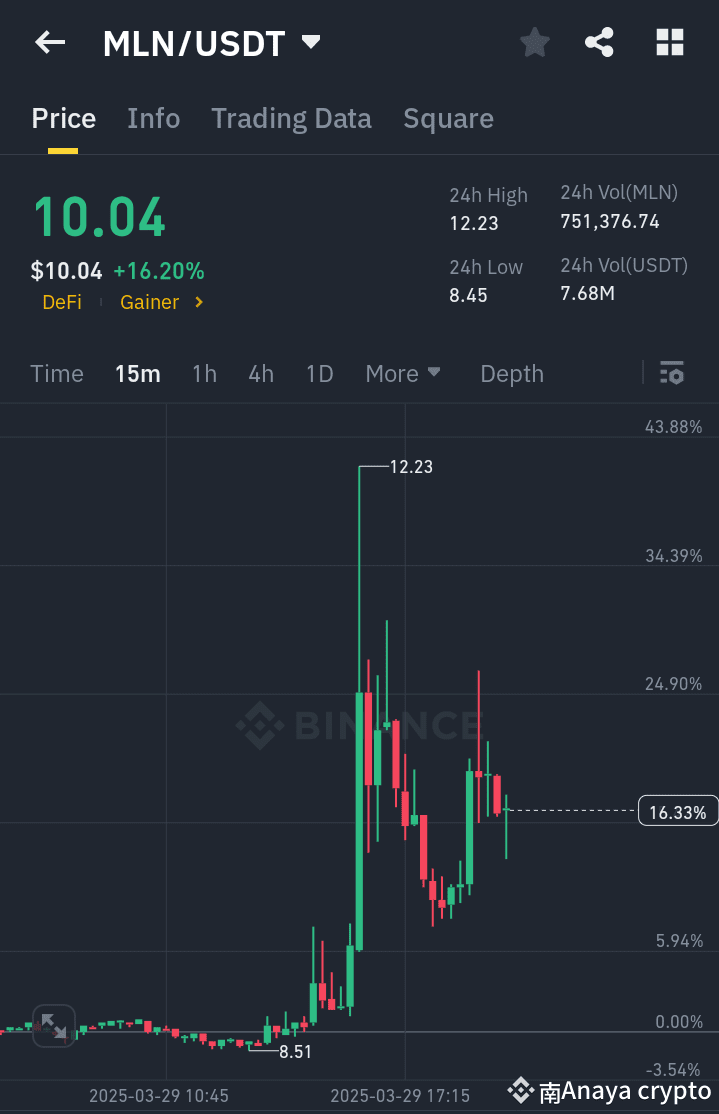The width and height of the screenshot is (719, 1114).
Task: Select the Depth view
Action: pos(512,373)
